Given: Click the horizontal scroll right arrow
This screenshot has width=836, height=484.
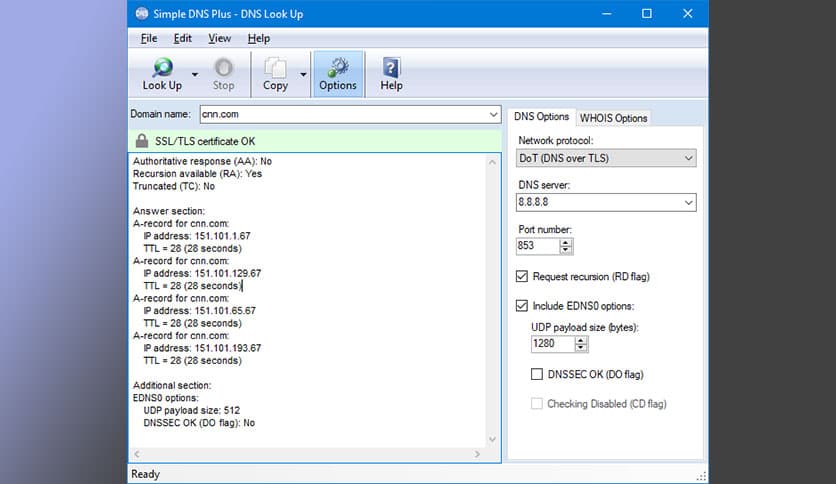Looking at the screenshot, I should coord(477,454).
